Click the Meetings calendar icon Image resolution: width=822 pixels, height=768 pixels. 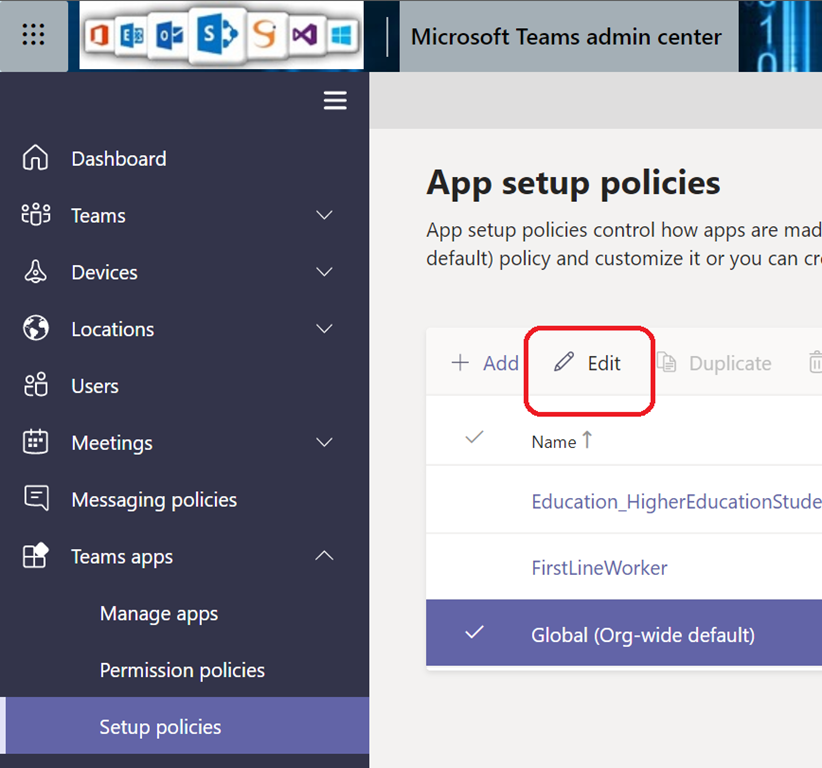[x=35, y=442]
